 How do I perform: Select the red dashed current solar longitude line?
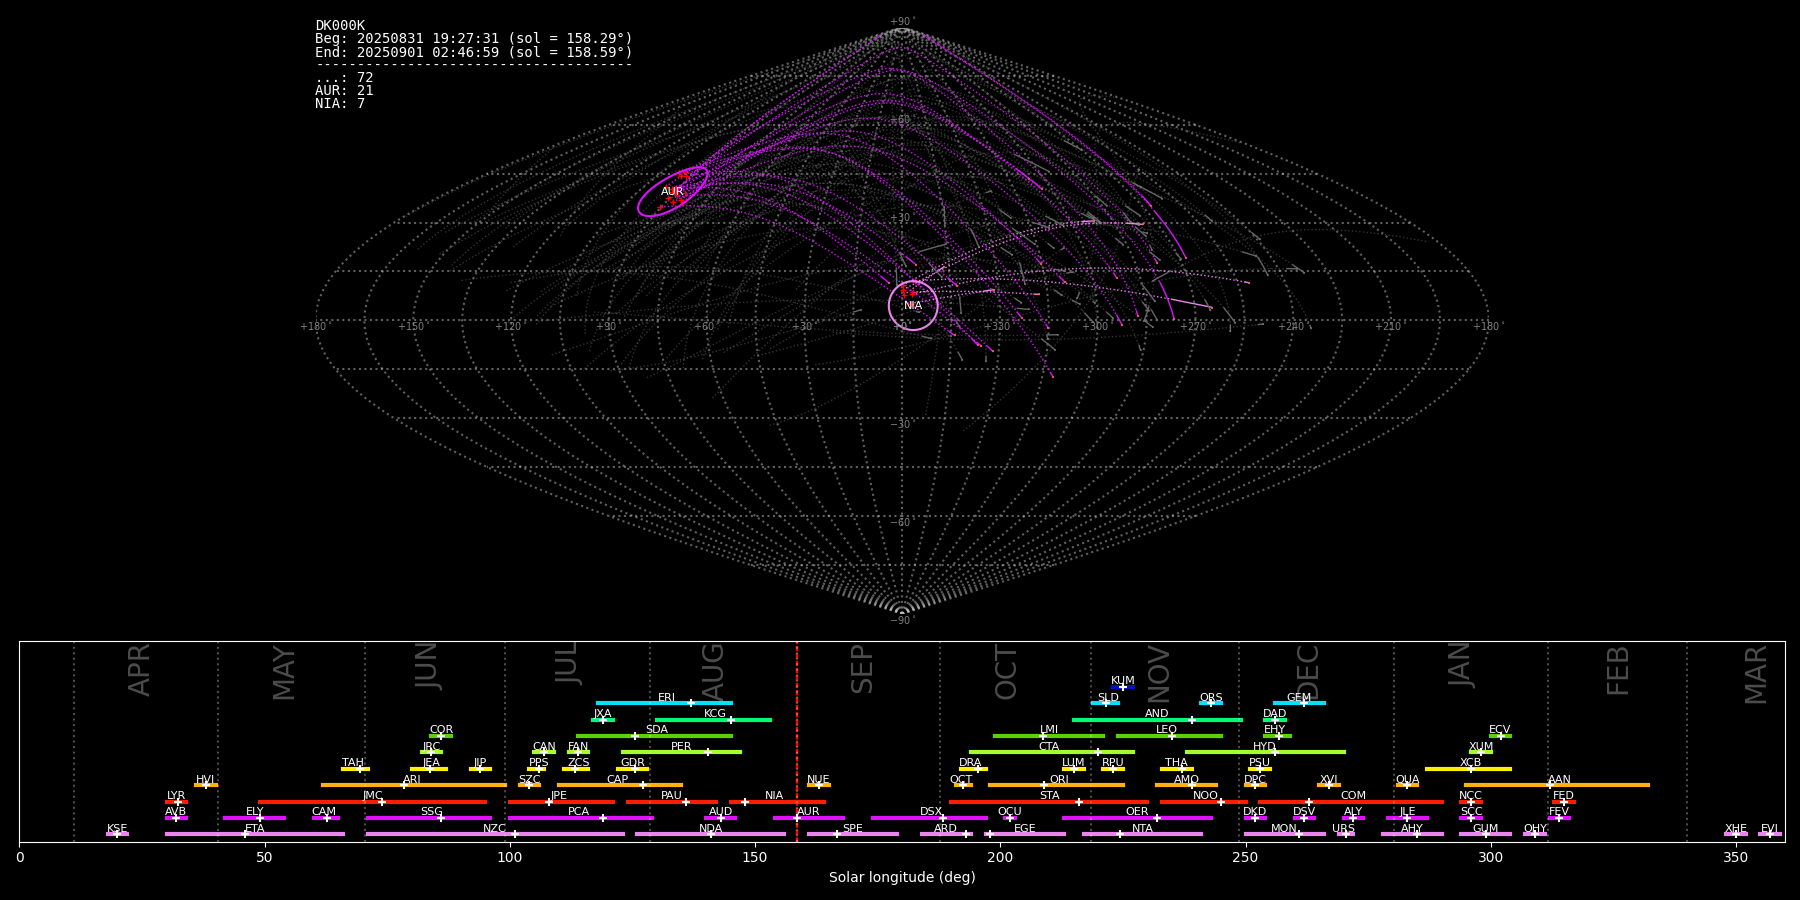[797, 740]
